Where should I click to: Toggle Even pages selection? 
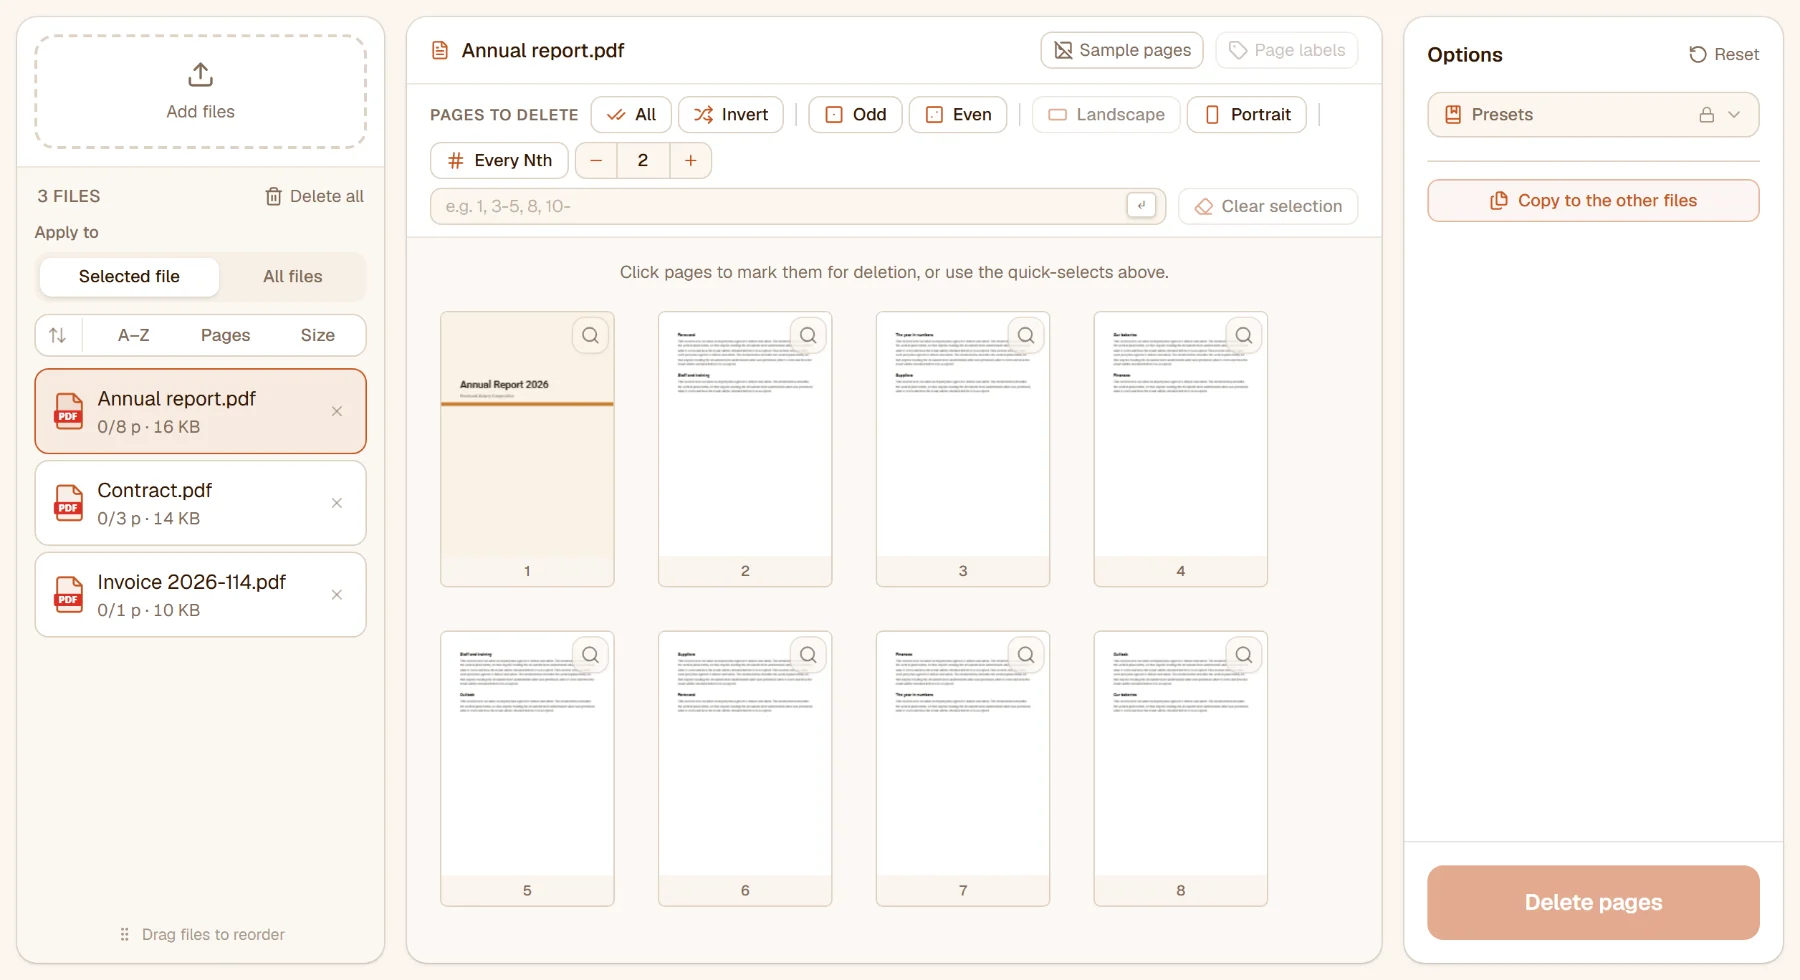coord(958,115)
